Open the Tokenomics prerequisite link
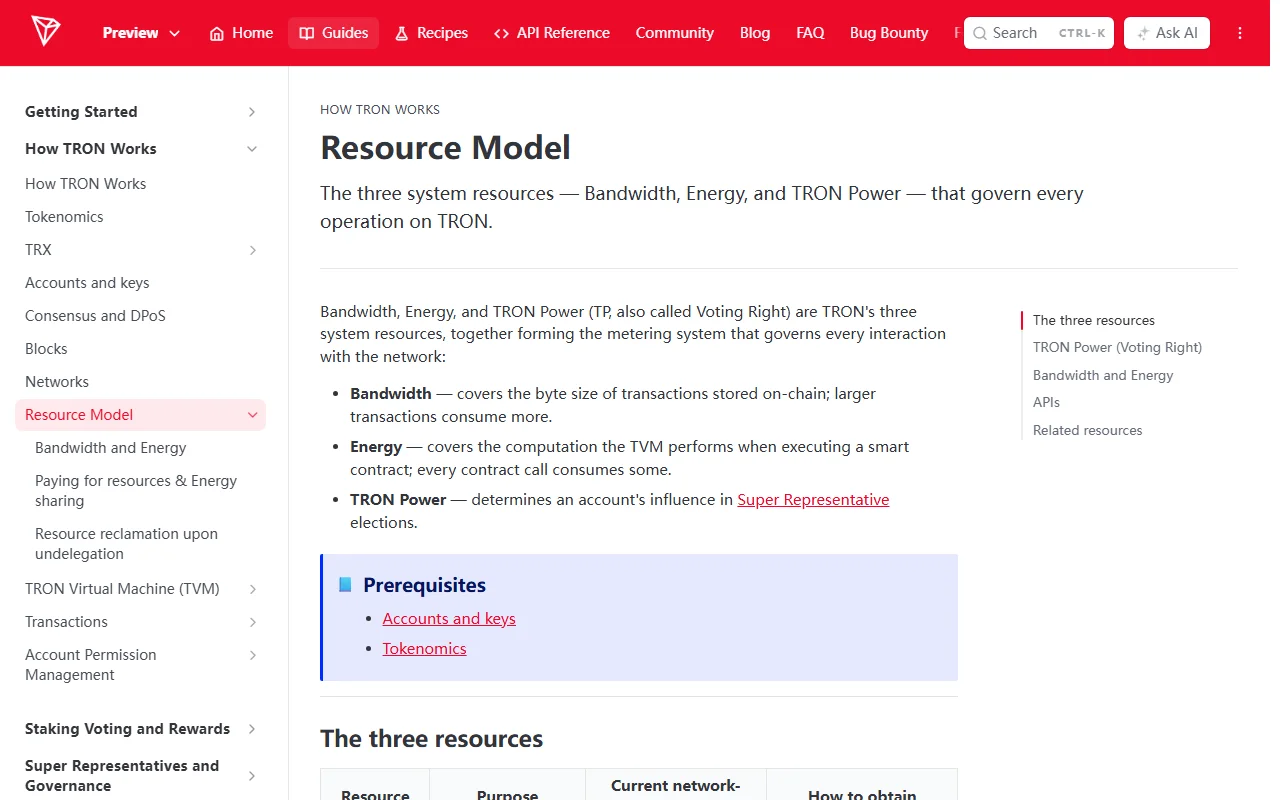This screenshot has width=1280, height=800. (424, 649)
